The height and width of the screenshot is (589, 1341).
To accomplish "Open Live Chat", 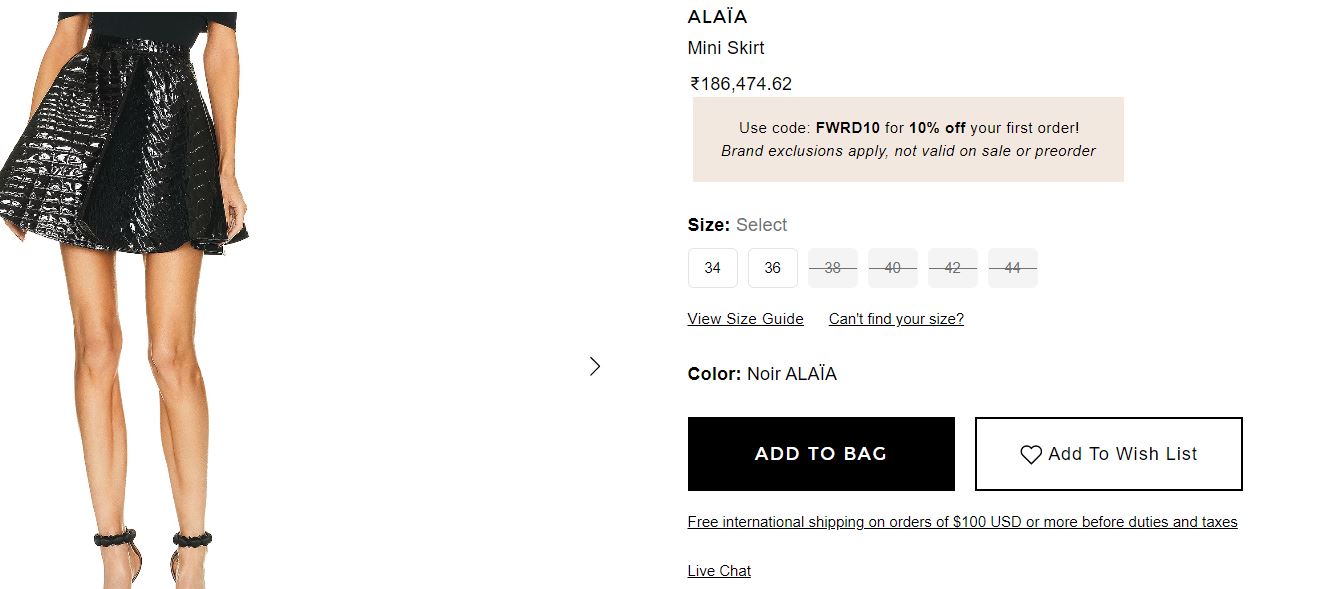I will [718, 570].
